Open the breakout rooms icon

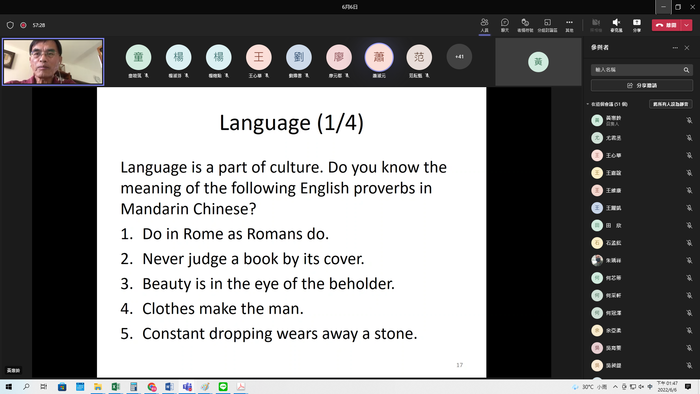click(x=547, y=25)
